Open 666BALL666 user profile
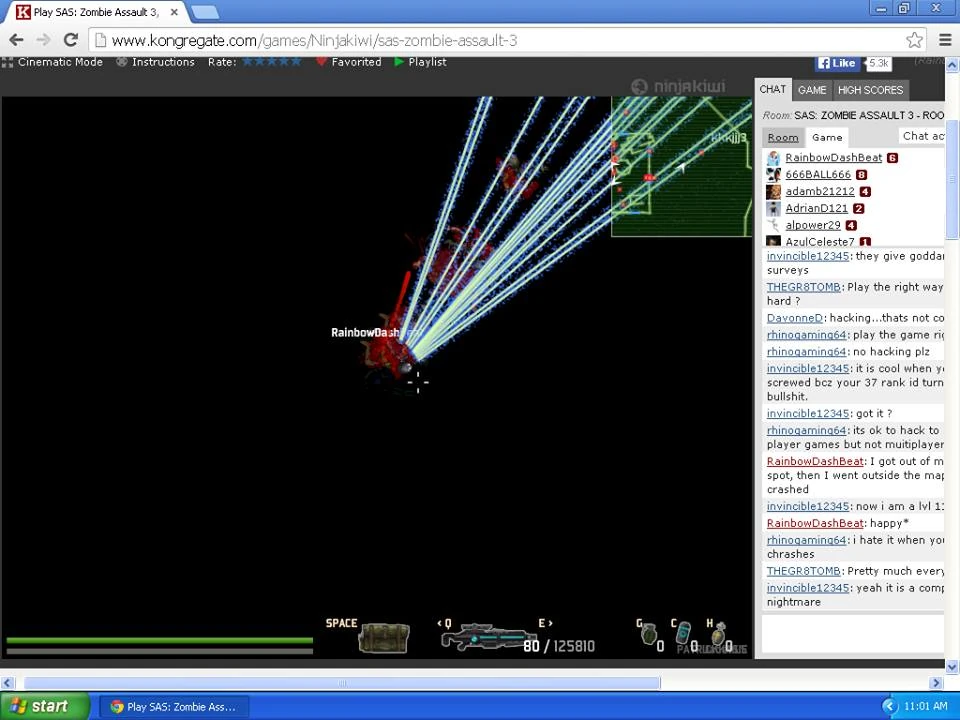 [x=818, y=174]
